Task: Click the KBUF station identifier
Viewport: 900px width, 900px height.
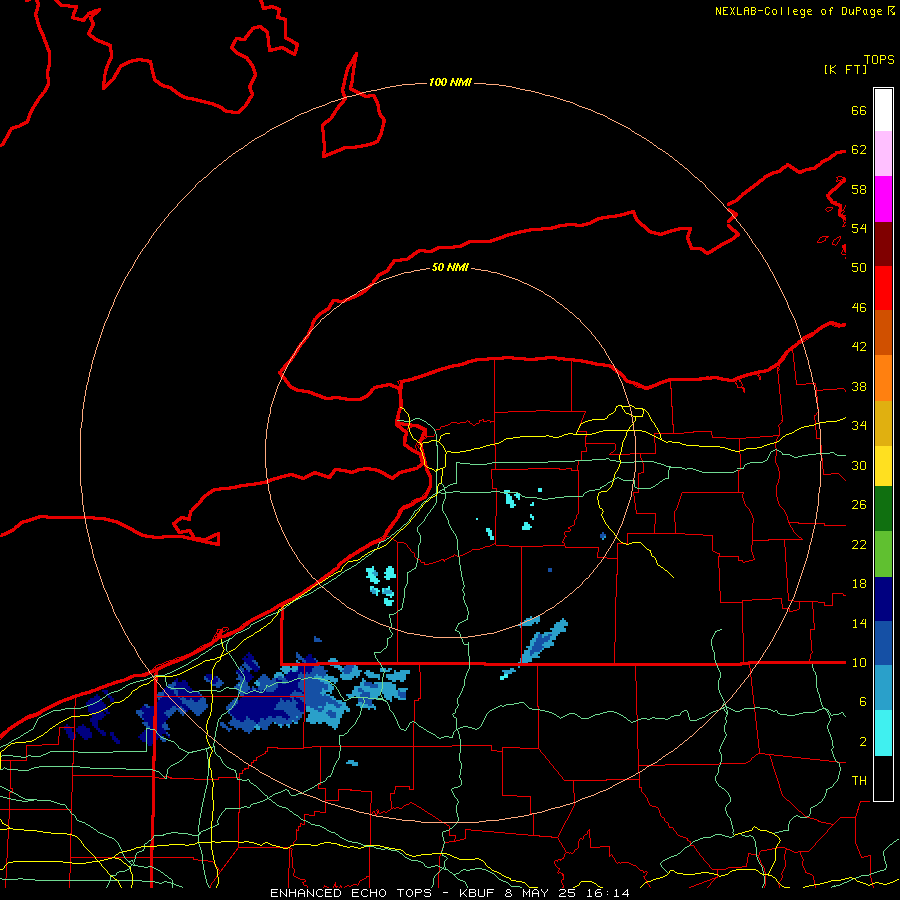Action: 478,893
